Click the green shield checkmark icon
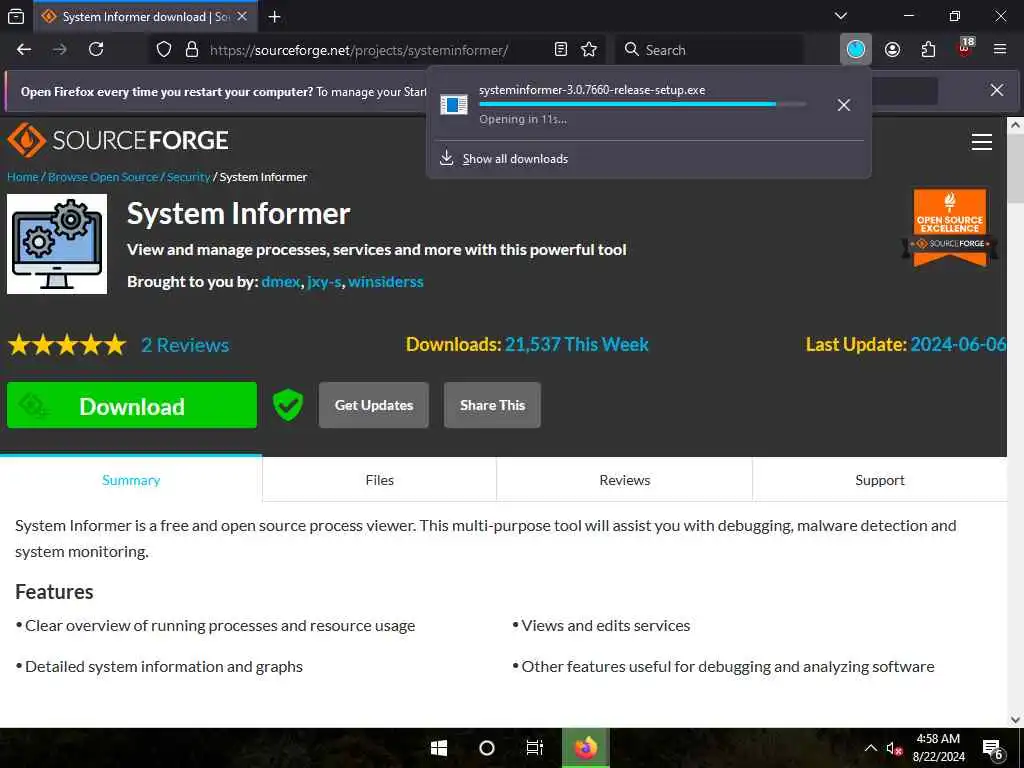 pyautogui.click(x=287, y=405)
